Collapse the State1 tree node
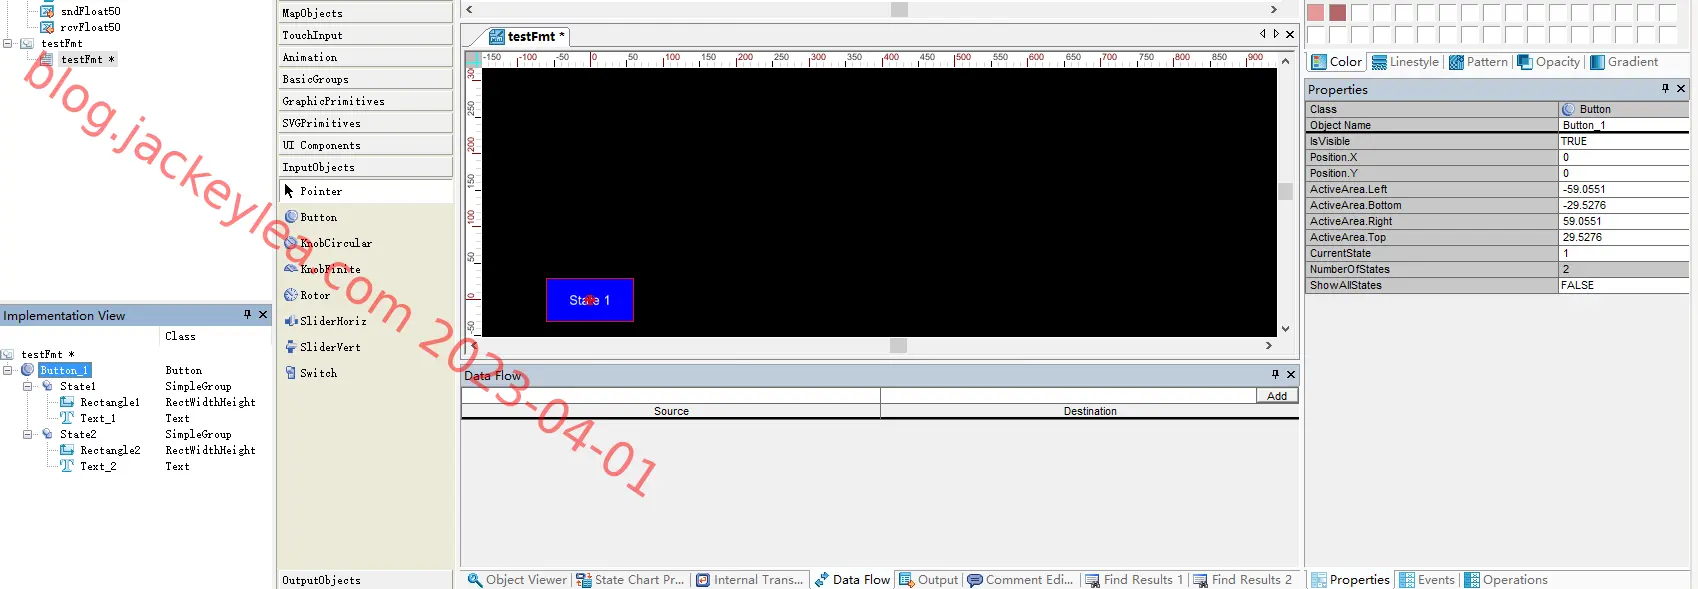Viewport: 1698px width, 589px height. point(28,386)
